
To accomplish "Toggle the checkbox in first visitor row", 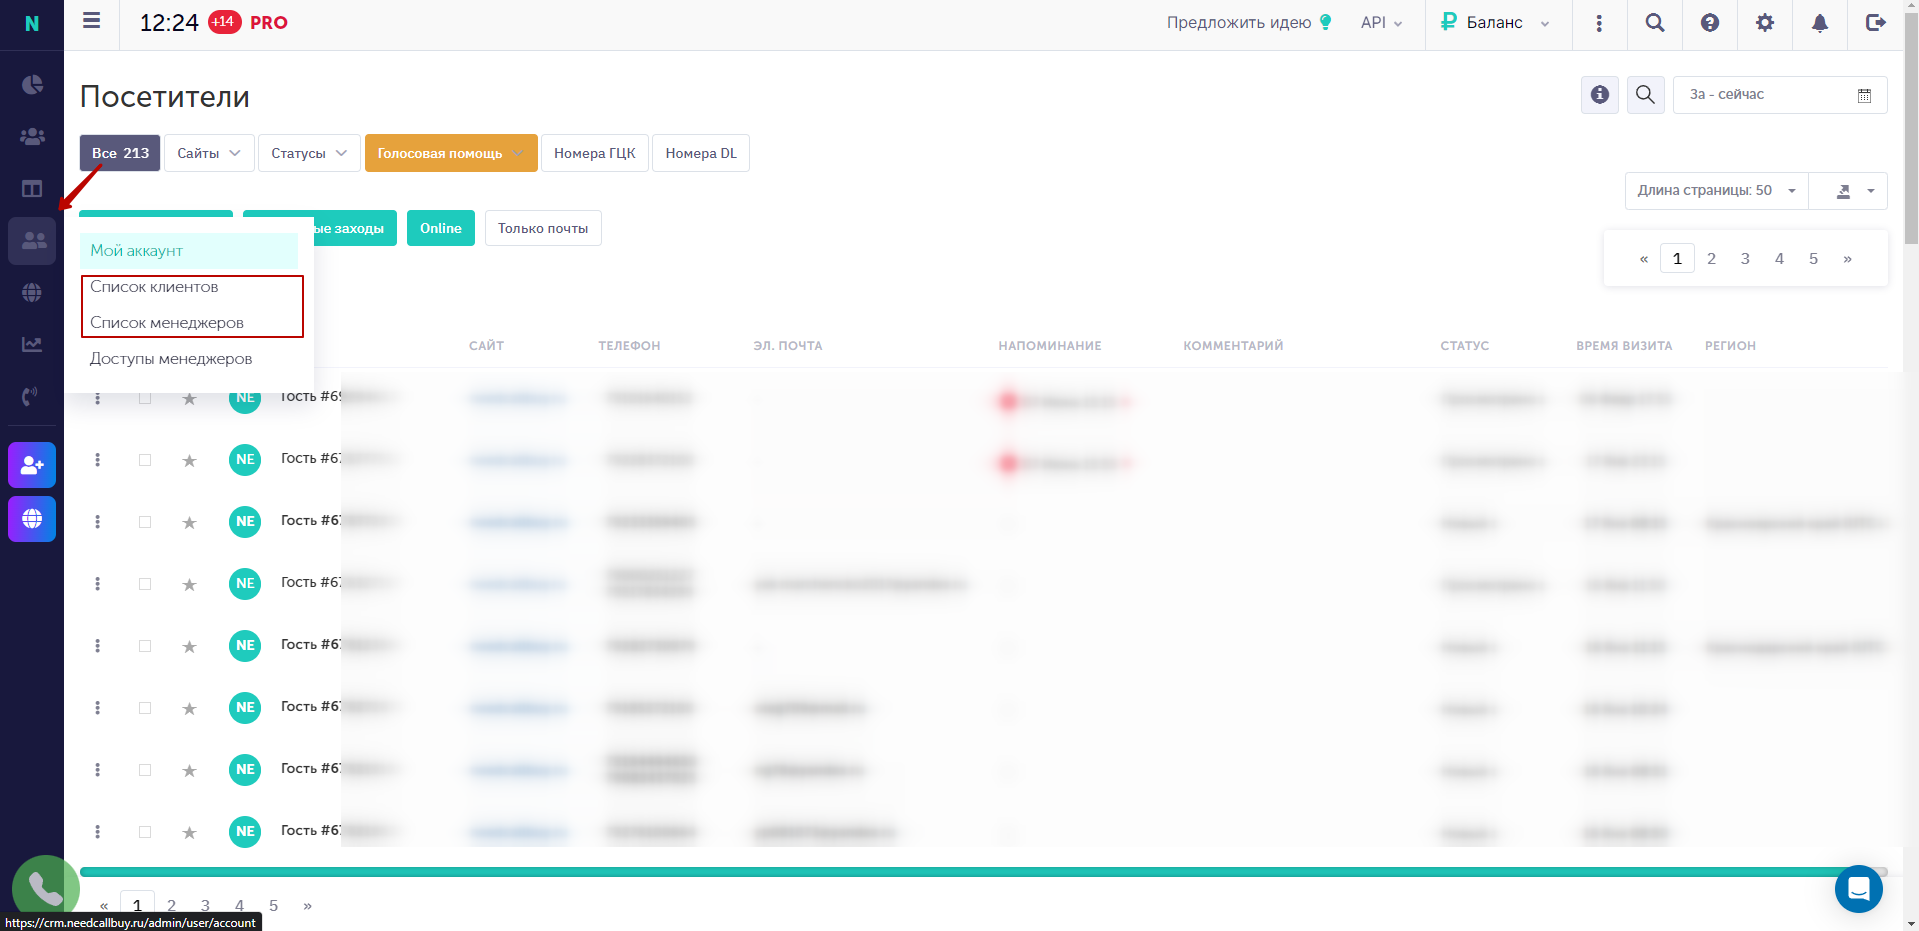I will (145, 398).
